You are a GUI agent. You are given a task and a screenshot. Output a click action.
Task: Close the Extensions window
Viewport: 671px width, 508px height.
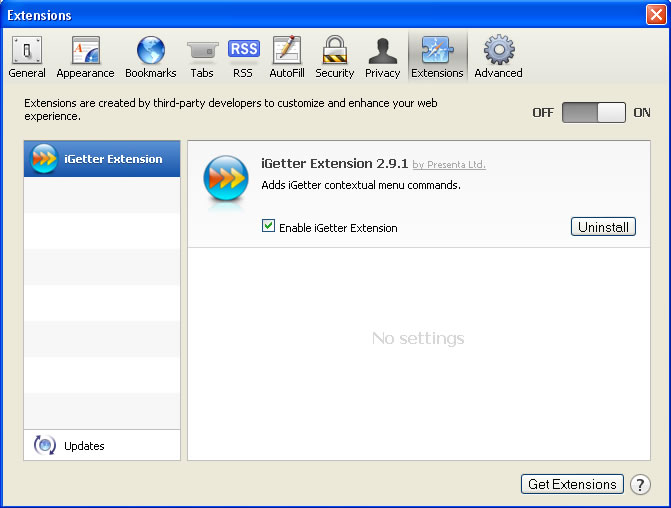pos(656,15)
